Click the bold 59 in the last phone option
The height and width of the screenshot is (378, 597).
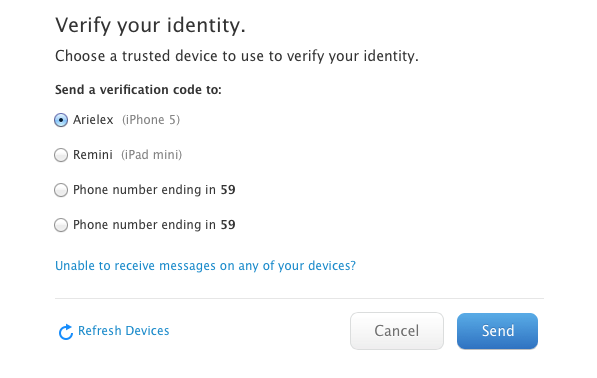228,225
